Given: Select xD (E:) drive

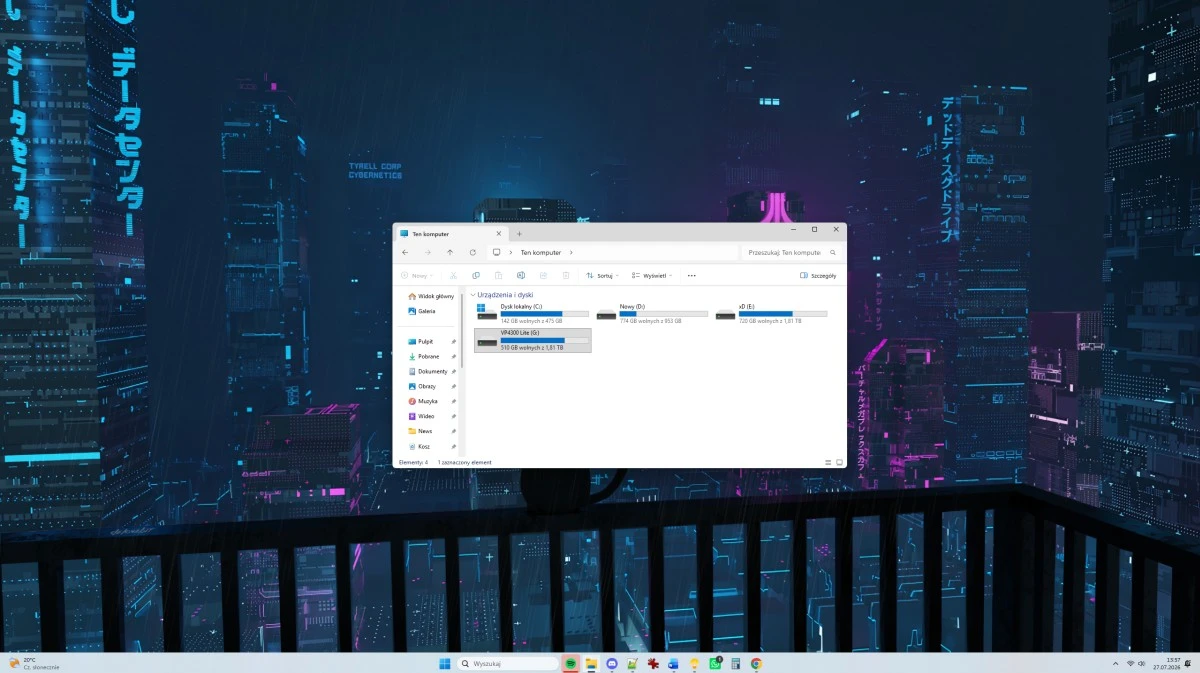Looking at the screenshot, I should pos(771,314).
